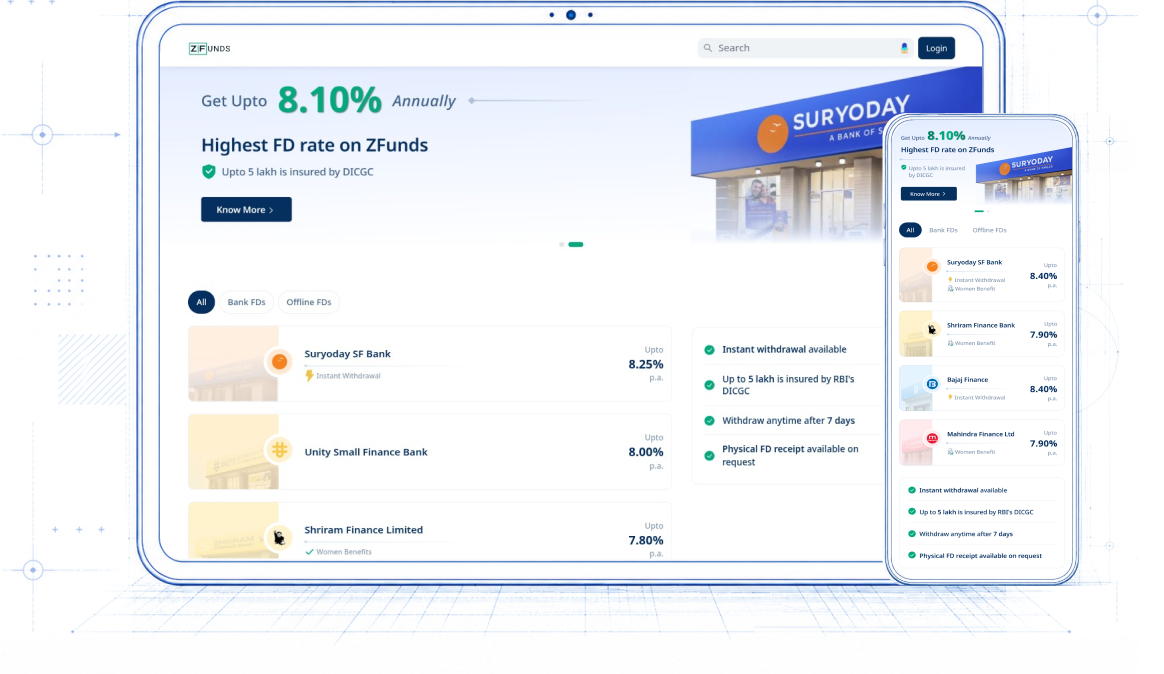This screenshot has height=674, width=1164.
Task: Switch to the Bank FDs tab on the phone
Action: click(x=943, y=230)
